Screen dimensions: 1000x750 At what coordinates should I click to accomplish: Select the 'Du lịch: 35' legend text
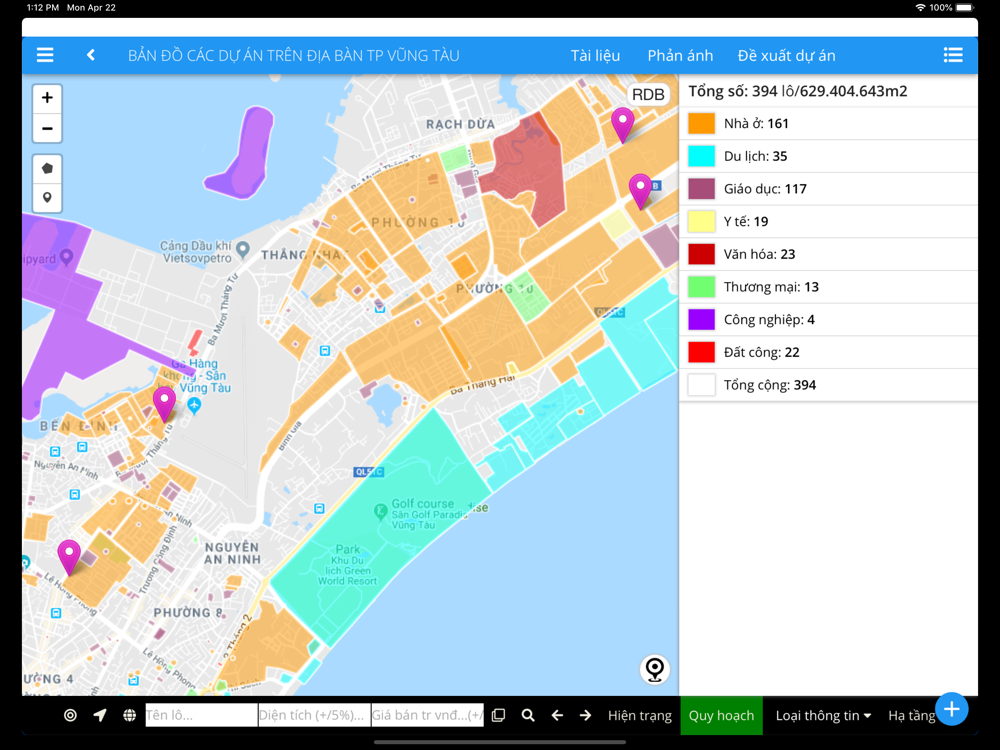(x=755, y=156)
